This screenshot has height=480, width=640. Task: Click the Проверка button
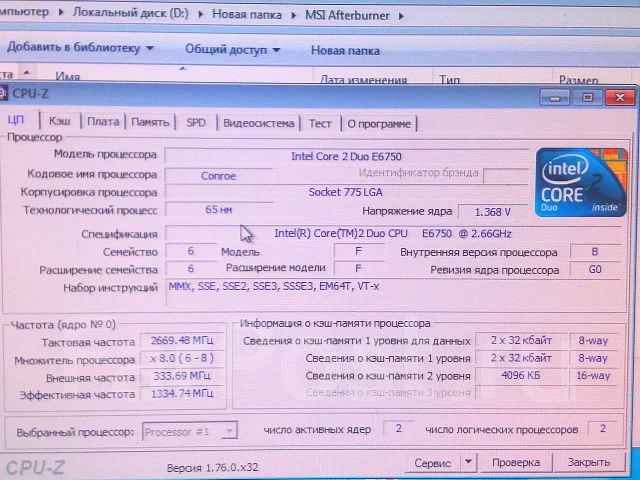(516, 462)
